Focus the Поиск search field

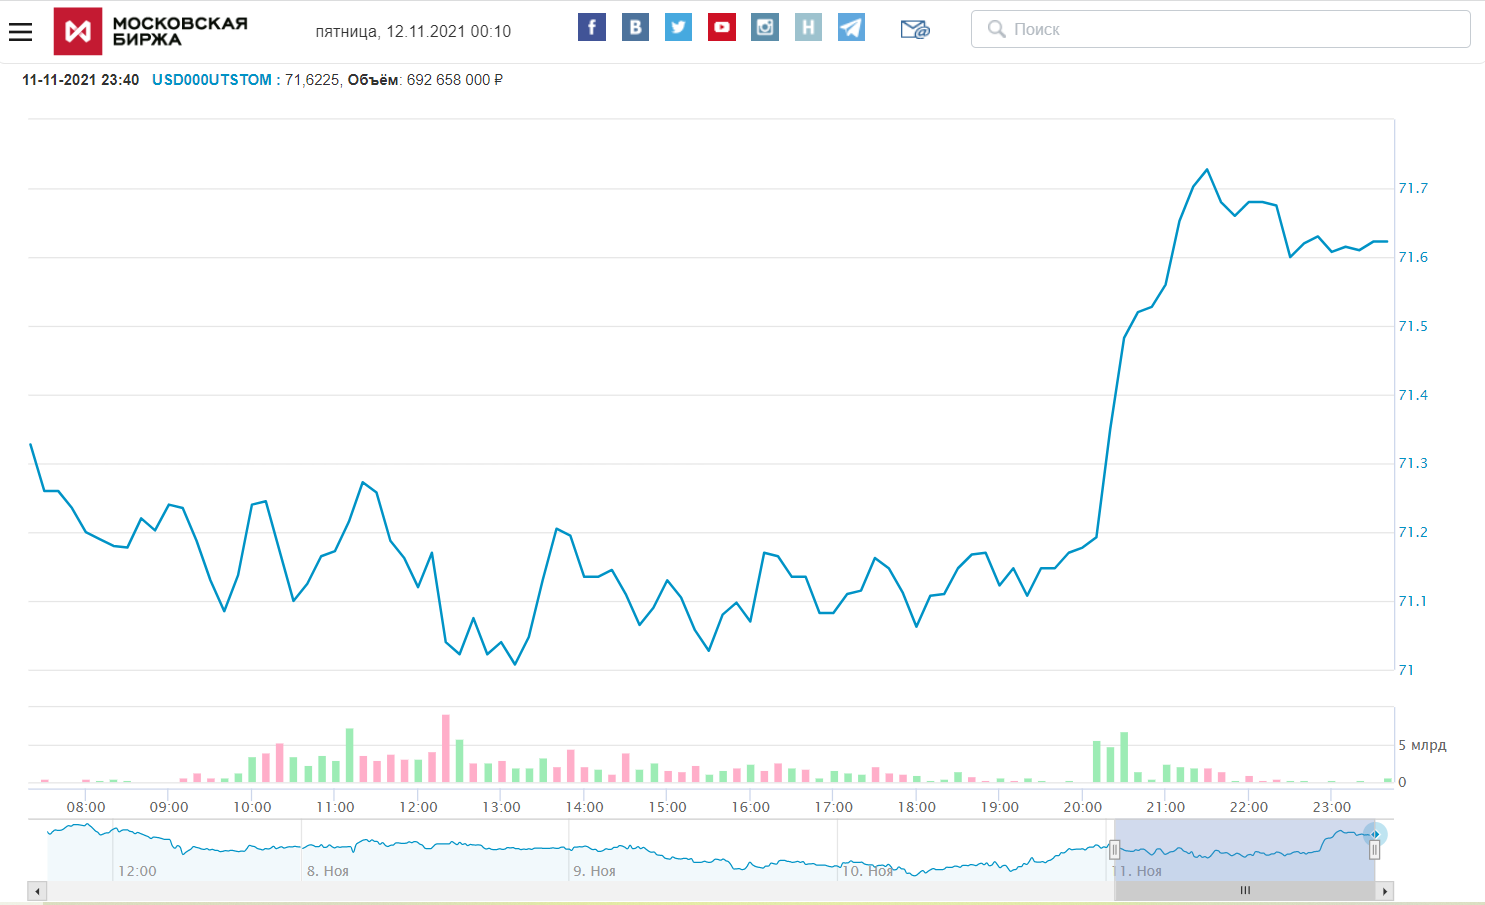tap(1220, 29)
